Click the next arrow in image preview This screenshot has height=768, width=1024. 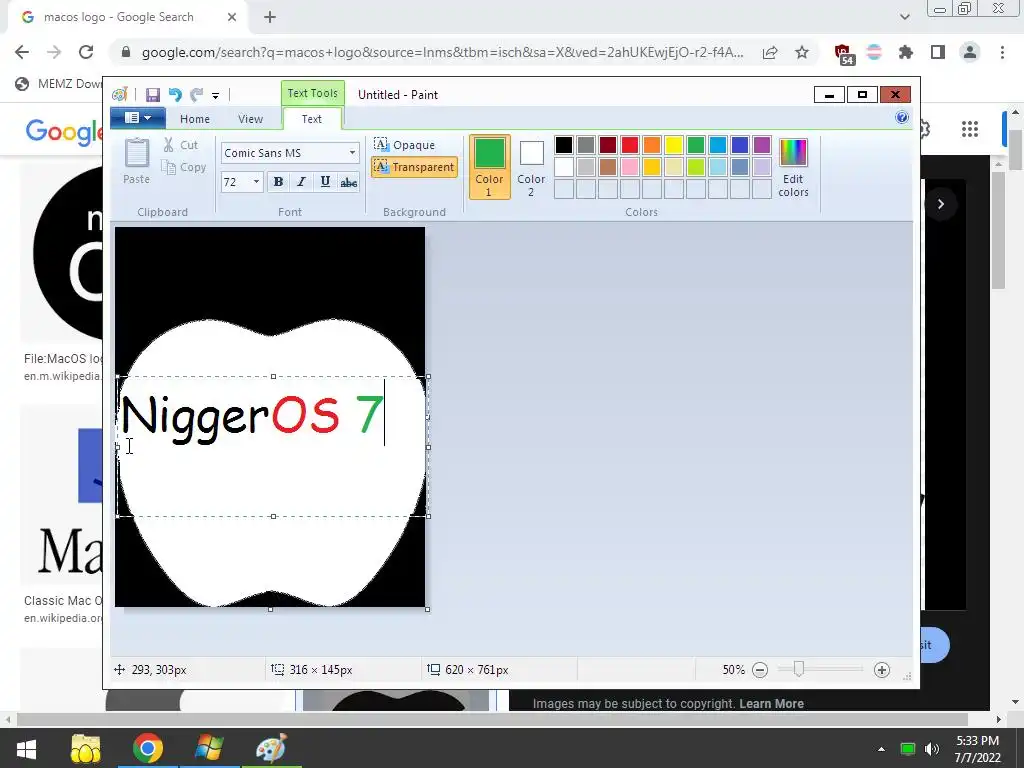point(940,204)
